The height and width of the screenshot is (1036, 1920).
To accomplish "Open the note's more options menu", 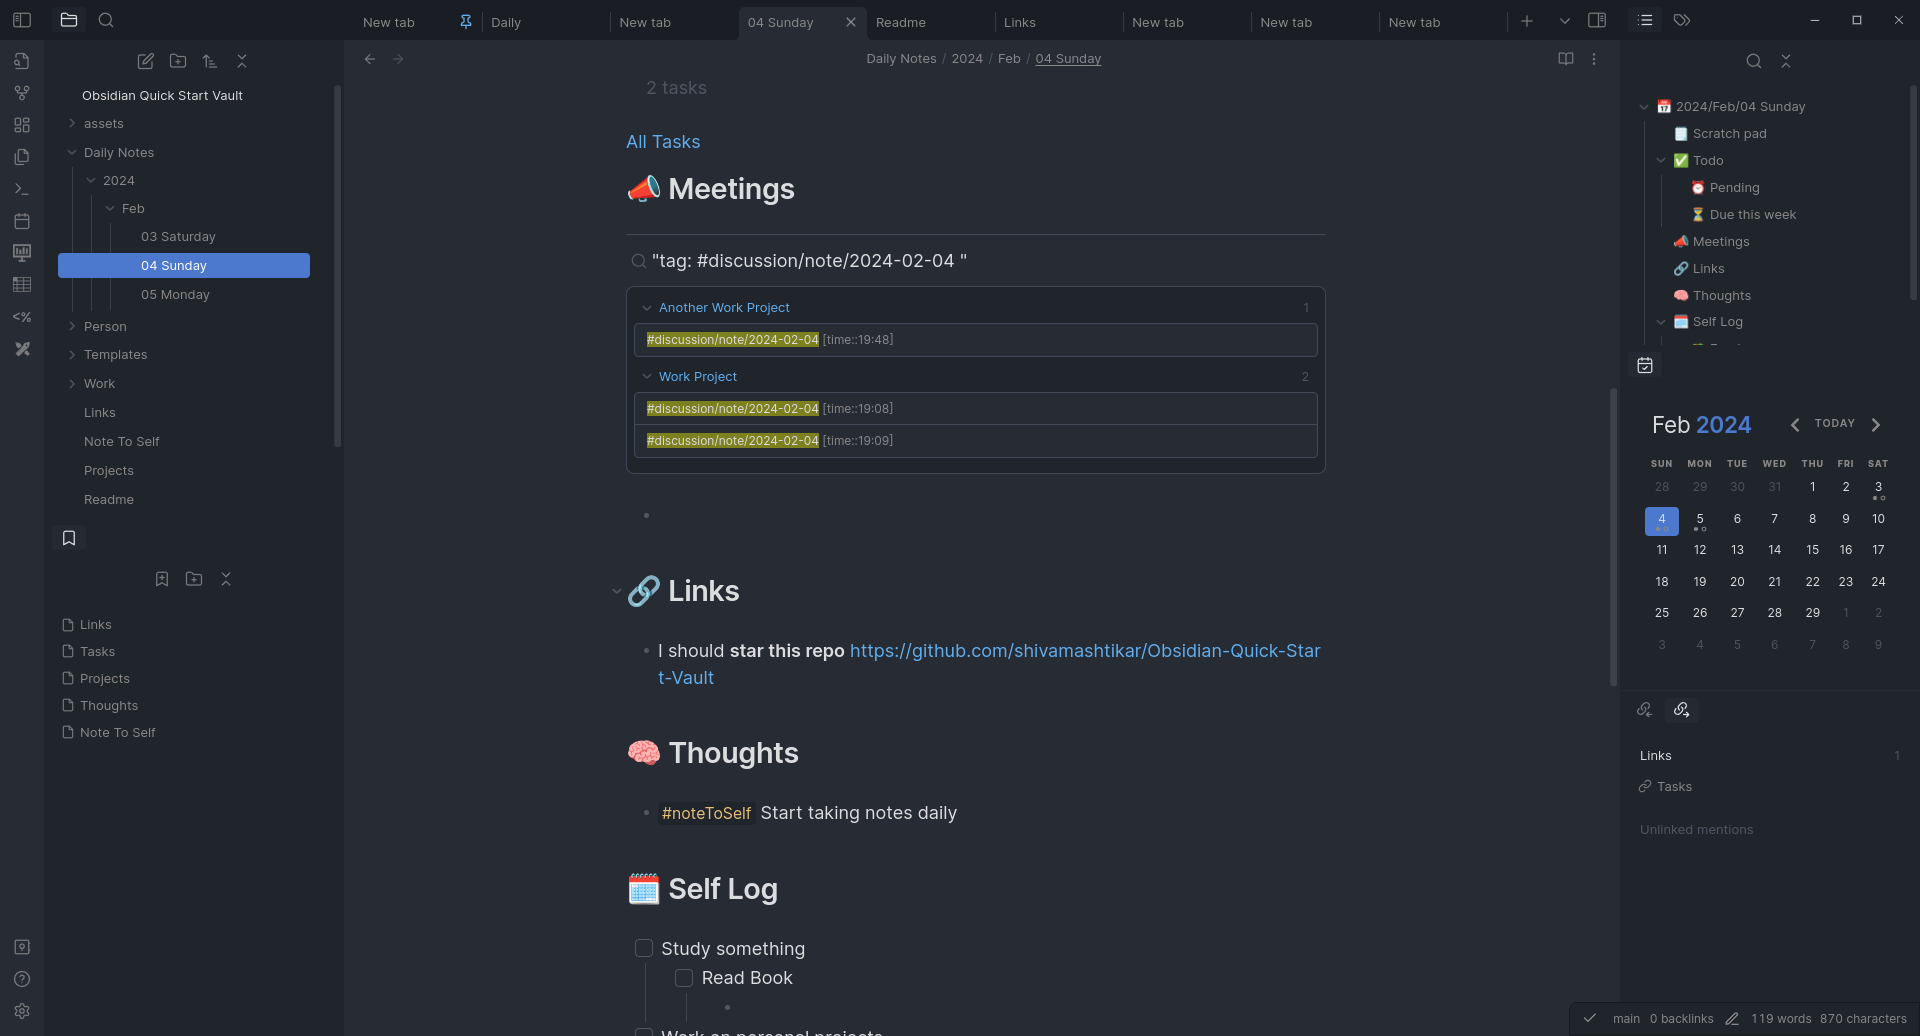I will click(1594, 59).
